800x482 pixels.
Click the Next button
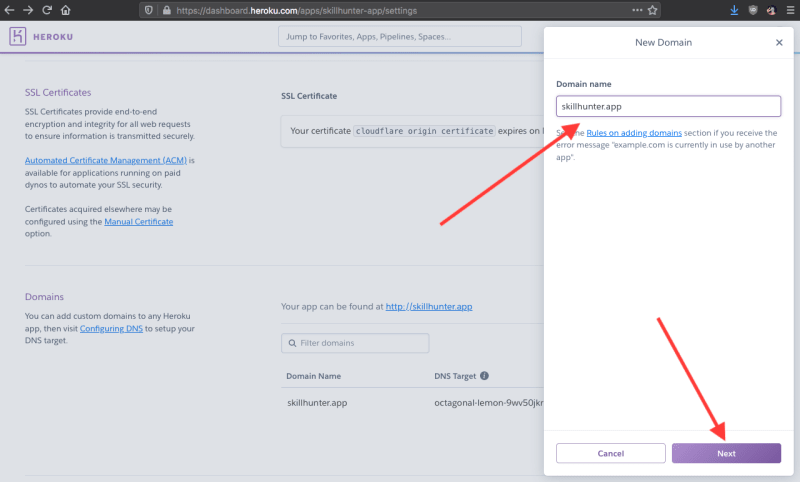[x=727, y=453]
